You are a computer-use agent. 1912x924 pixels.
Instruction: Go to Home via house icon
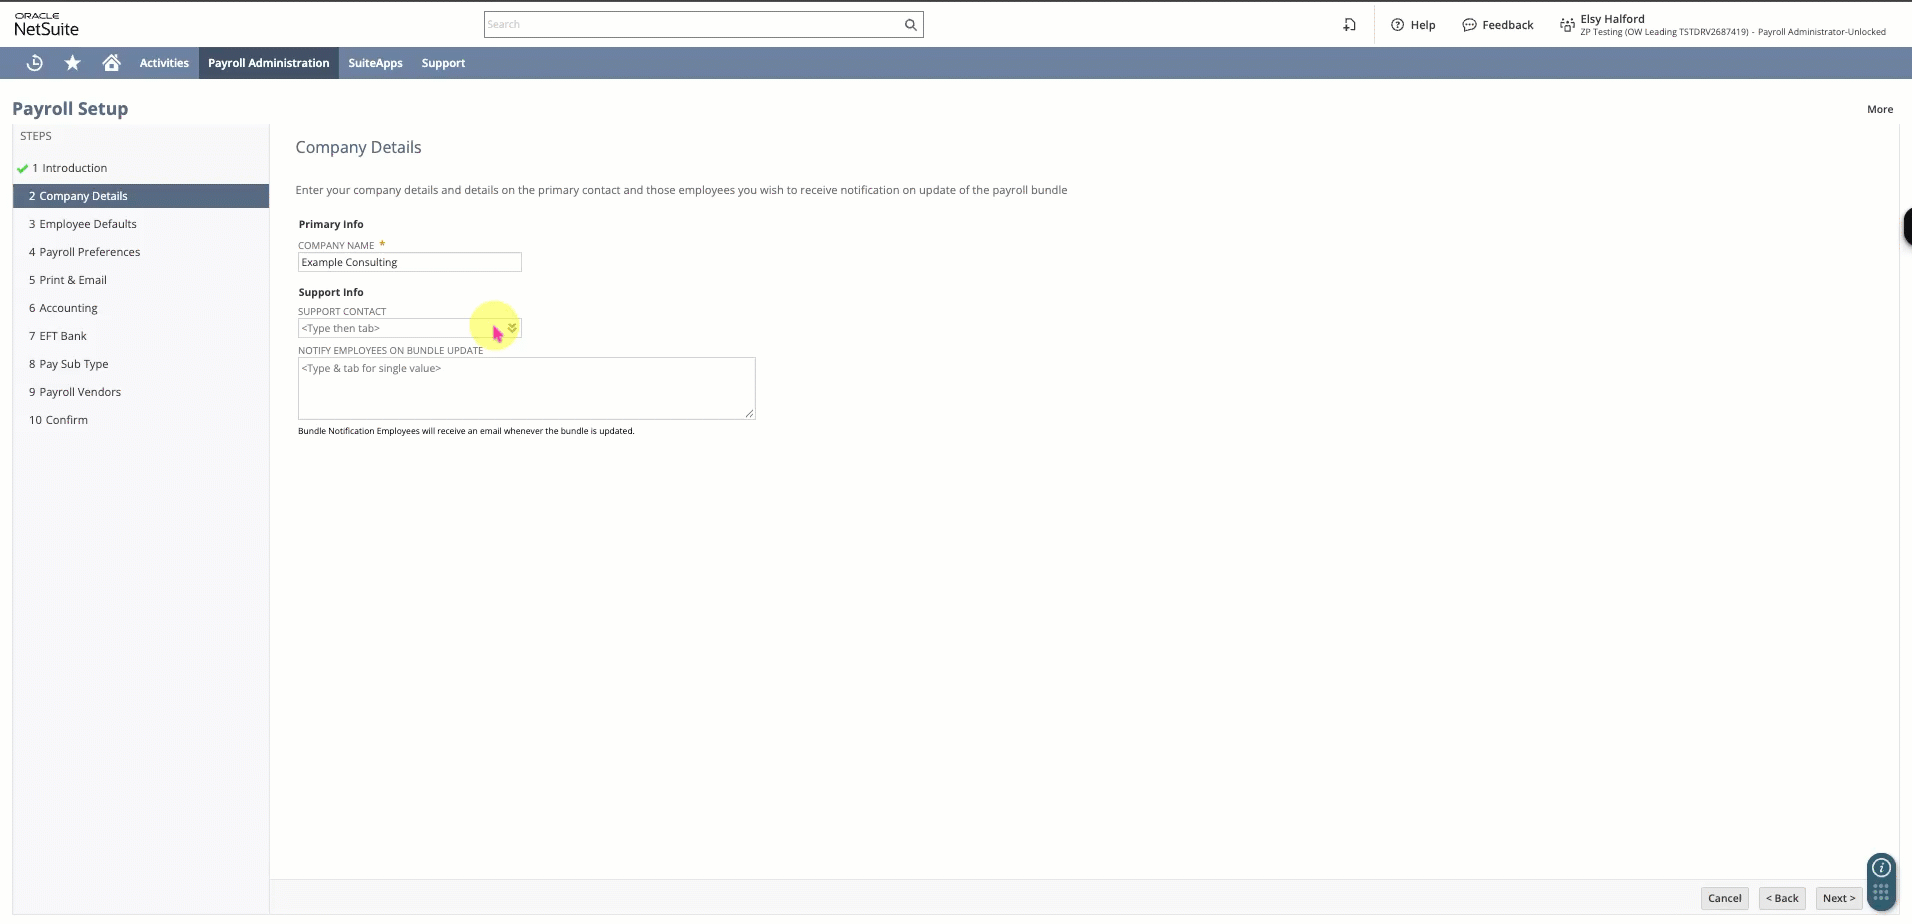[x=111, y=63]
